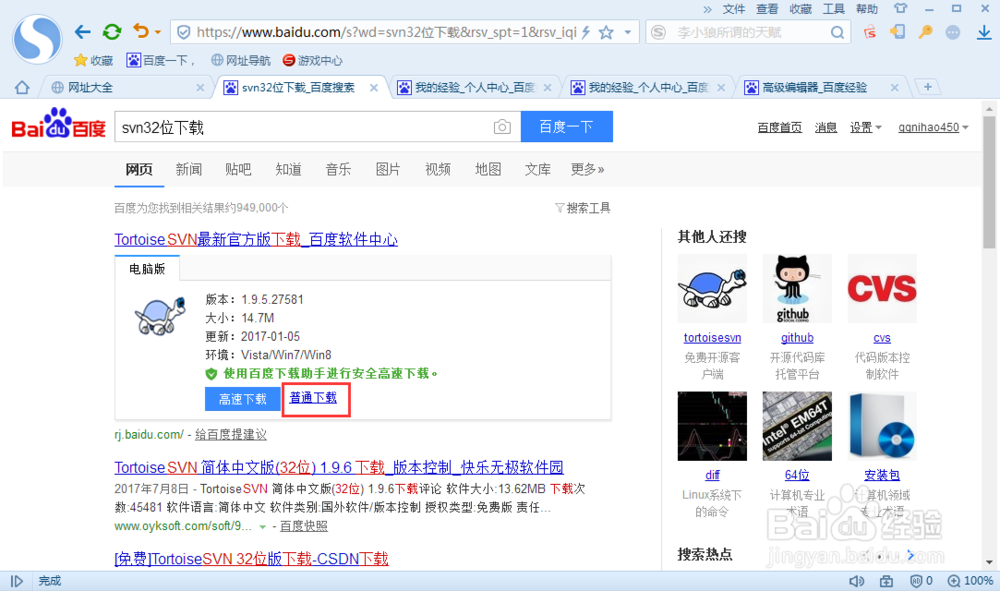Open the 文件 menu
Viewport: 1000px width, 591px height.
(x=733, y=9)
